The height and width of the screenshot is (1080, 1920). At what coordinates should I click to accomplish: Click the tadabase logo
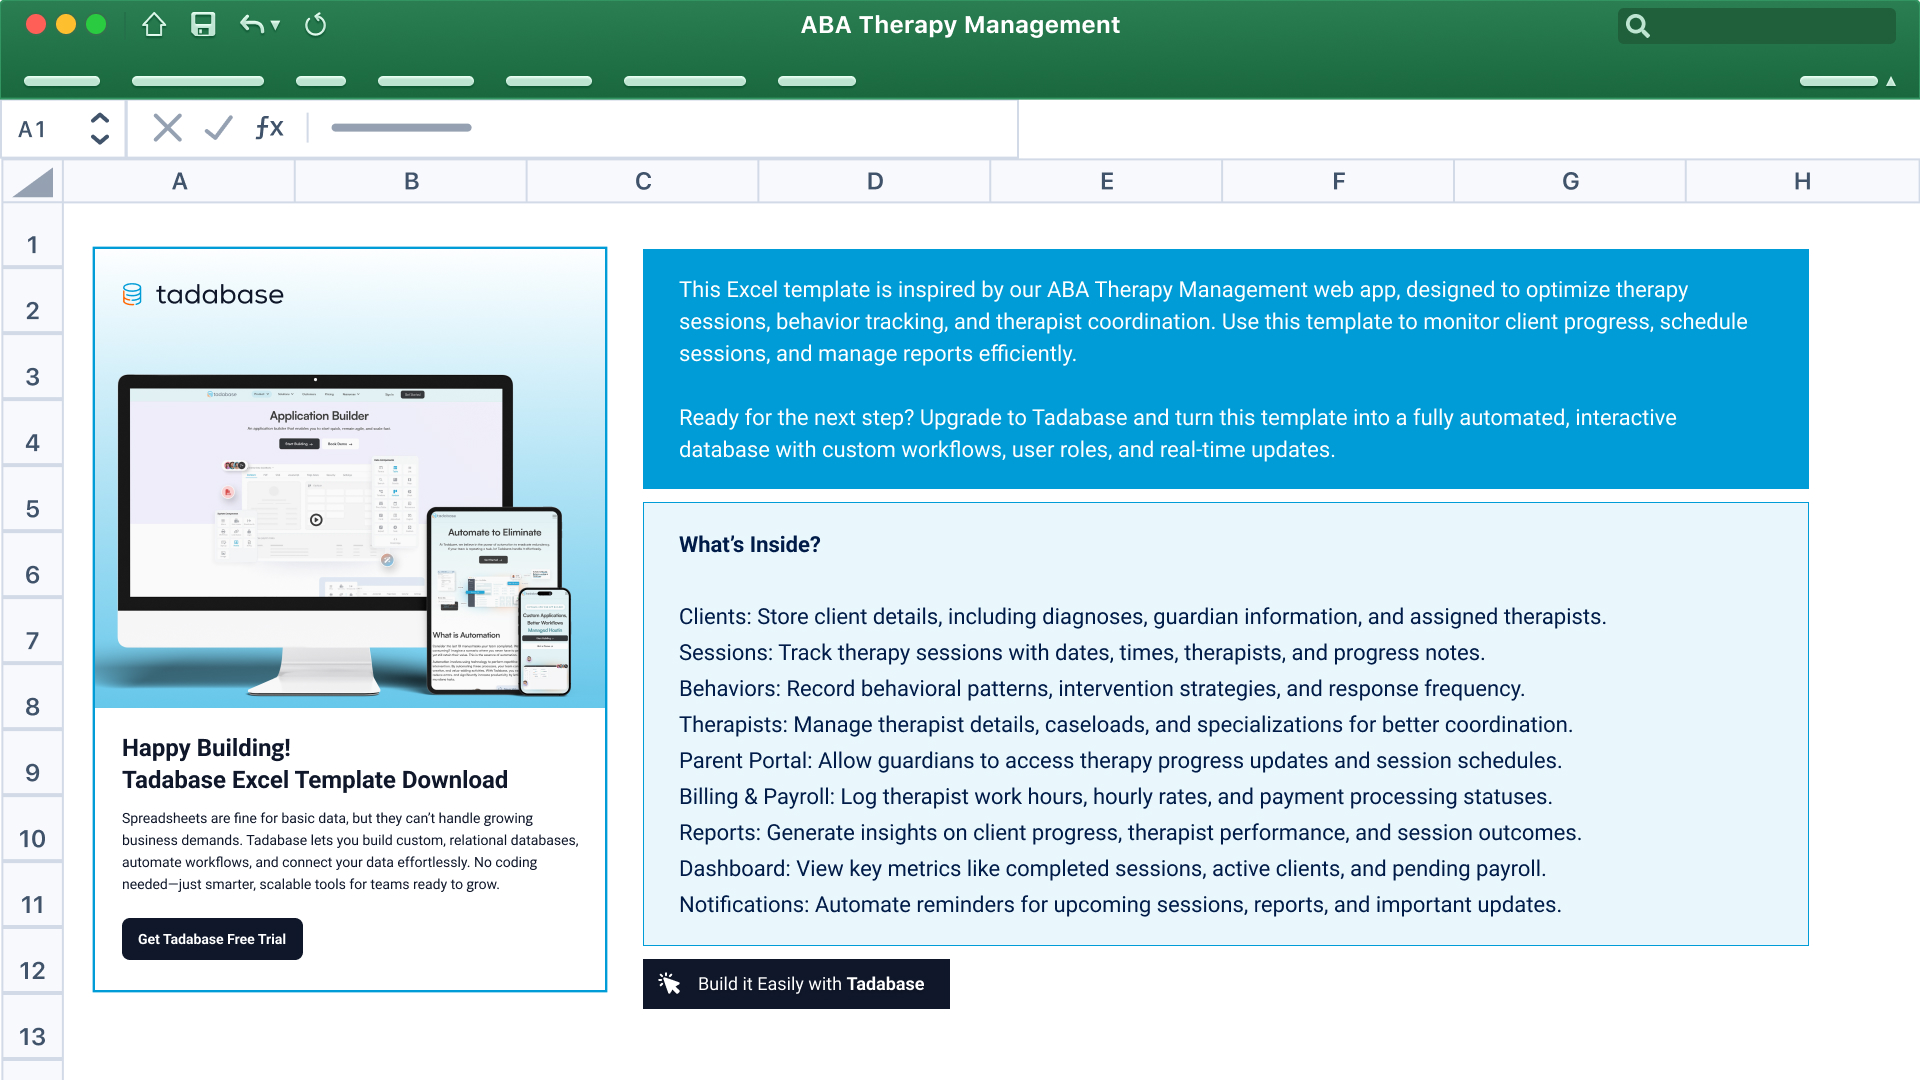[x=203, y=294]
